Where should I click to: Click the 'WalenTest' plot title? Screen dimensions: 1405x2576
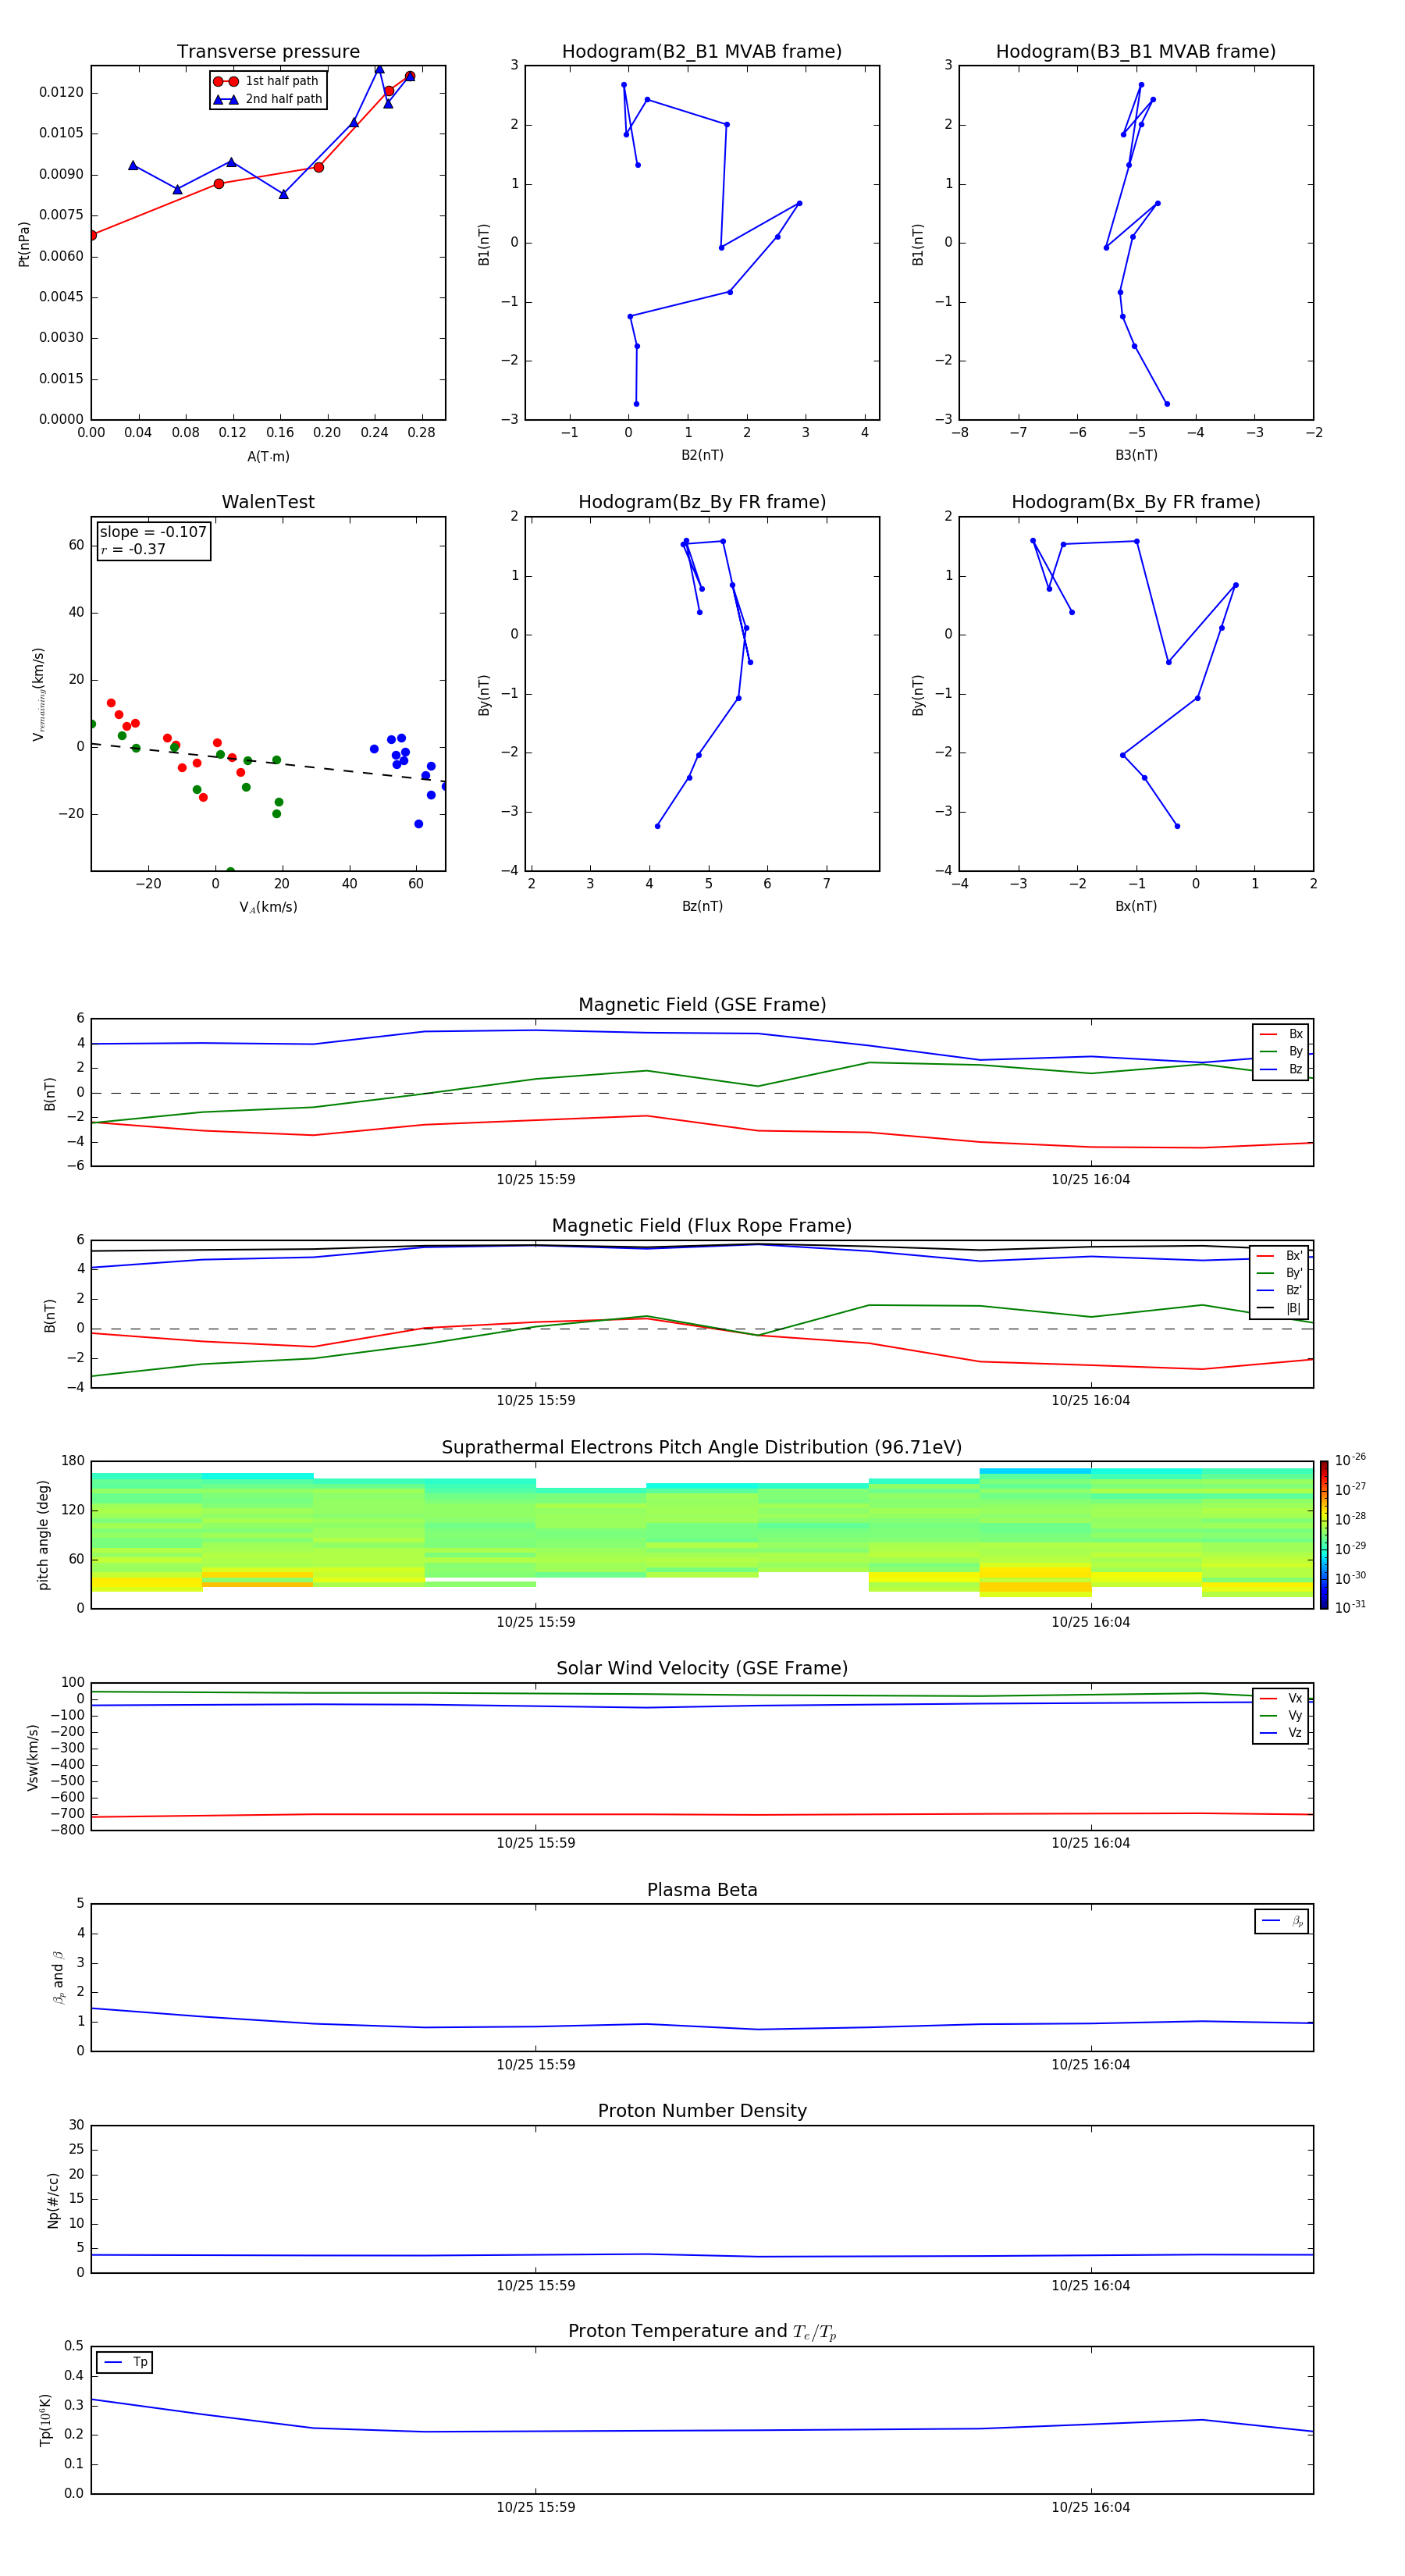(x=268, y=502)
